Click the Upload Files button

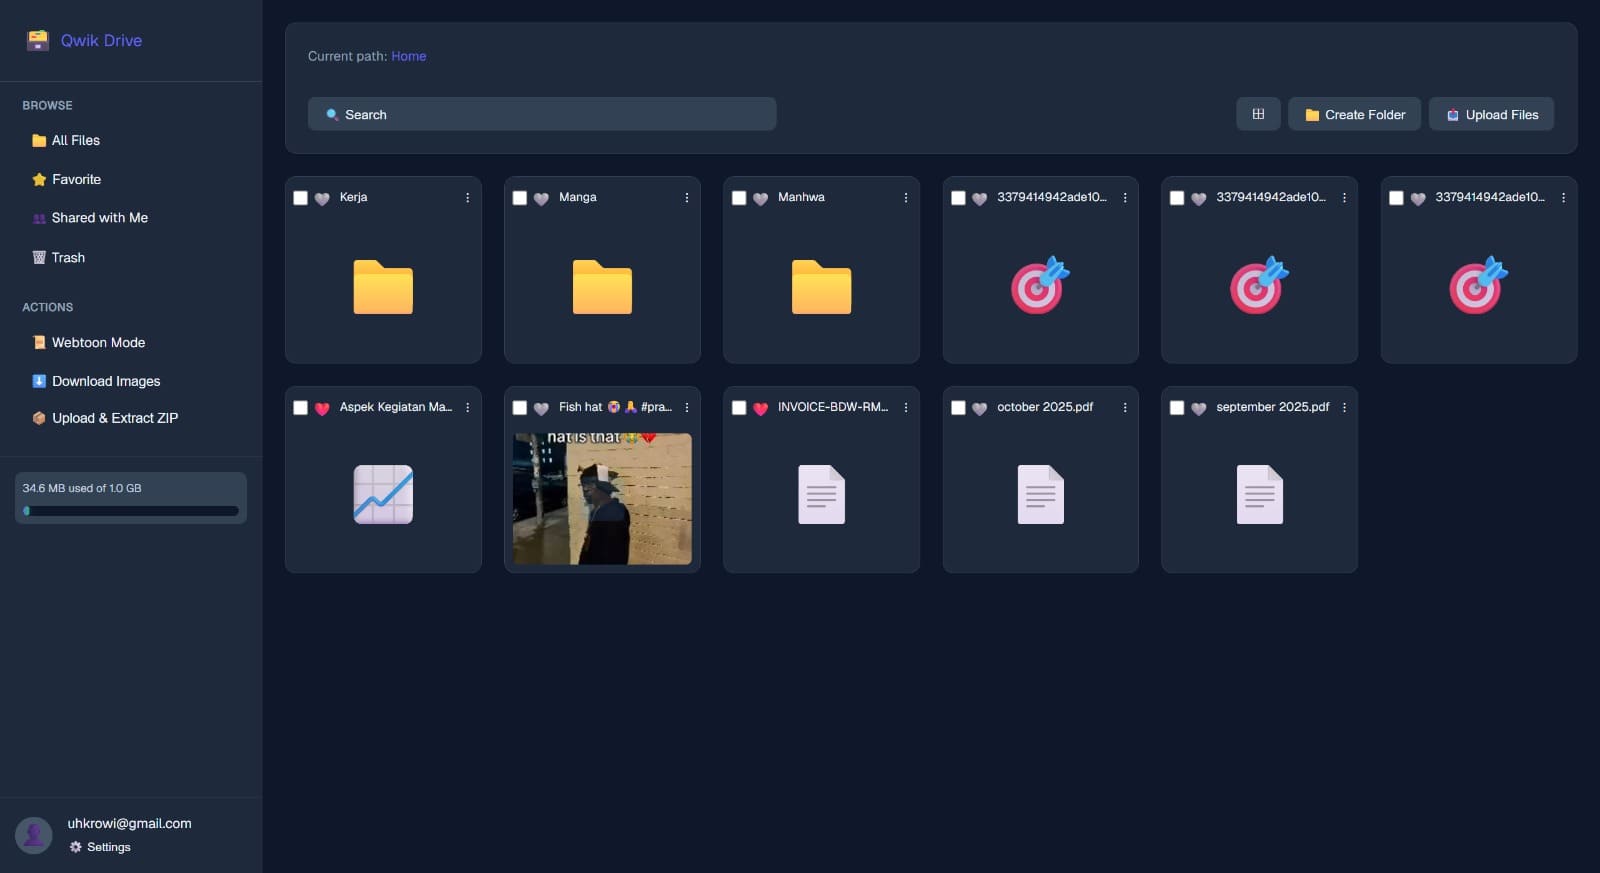click(x=1491, y=114)
